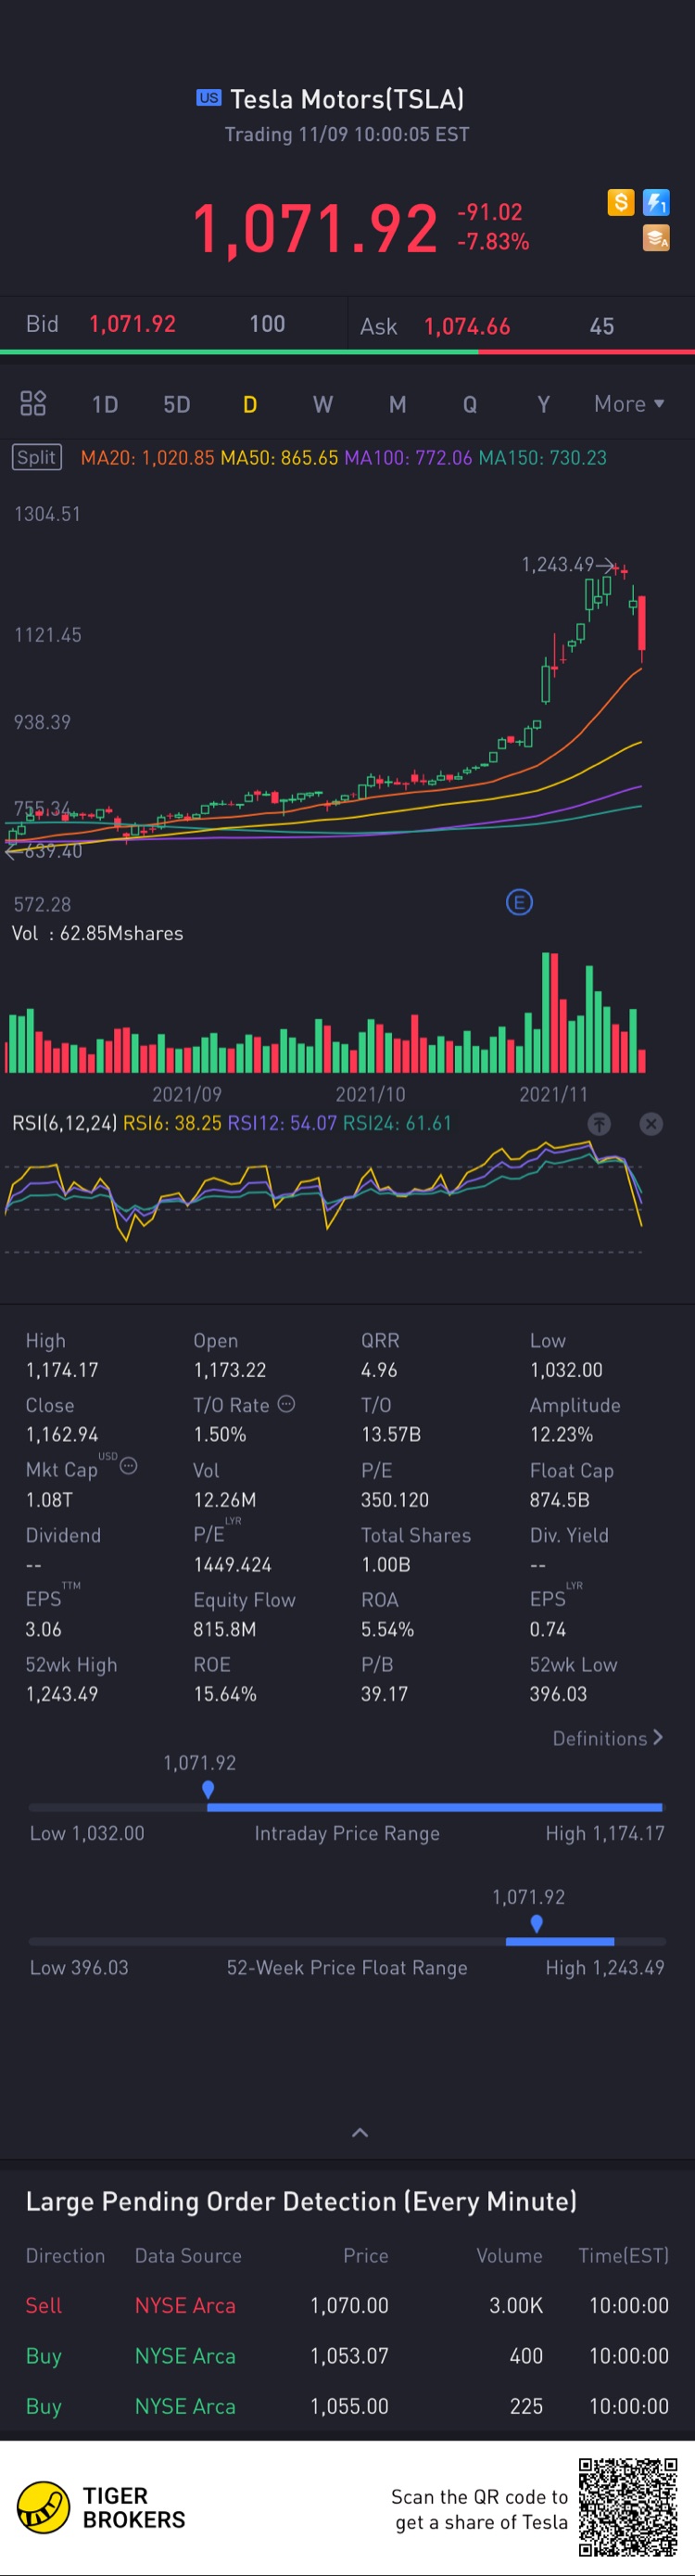Collapse the stats panel with up chevron
This screenshot has width=695, height=2576.
[x=360, y=2133]
